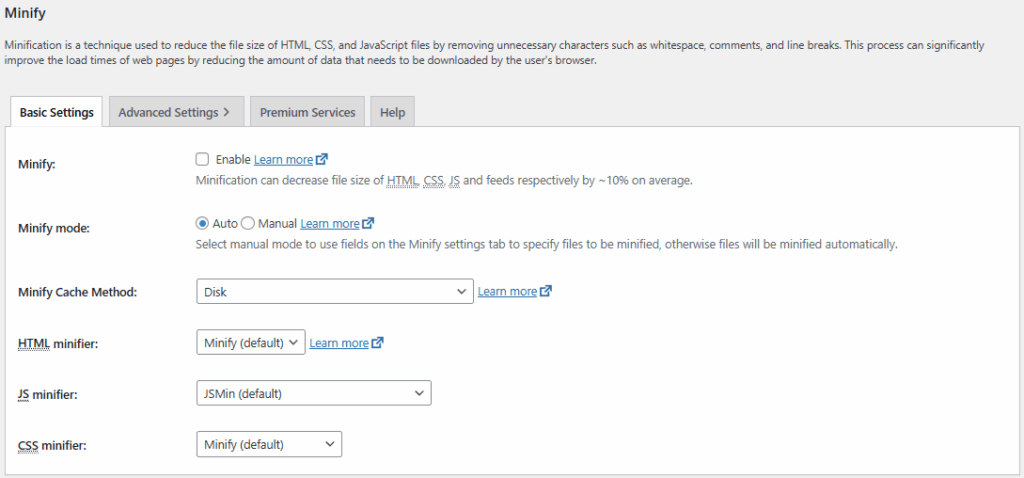Click Learn more link beside Enable
Viewport: 1024px width, 478px height.
click(x=283, y=160)
